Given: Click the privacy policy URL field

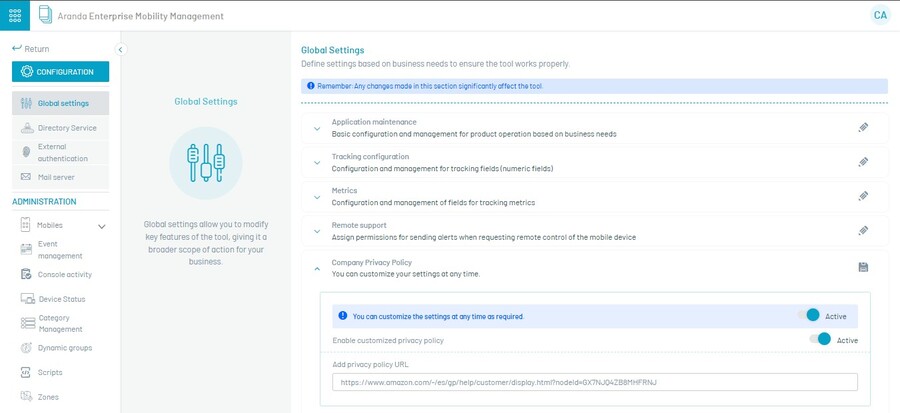Looking at the screenshot, I should click(x=594, y=382).
